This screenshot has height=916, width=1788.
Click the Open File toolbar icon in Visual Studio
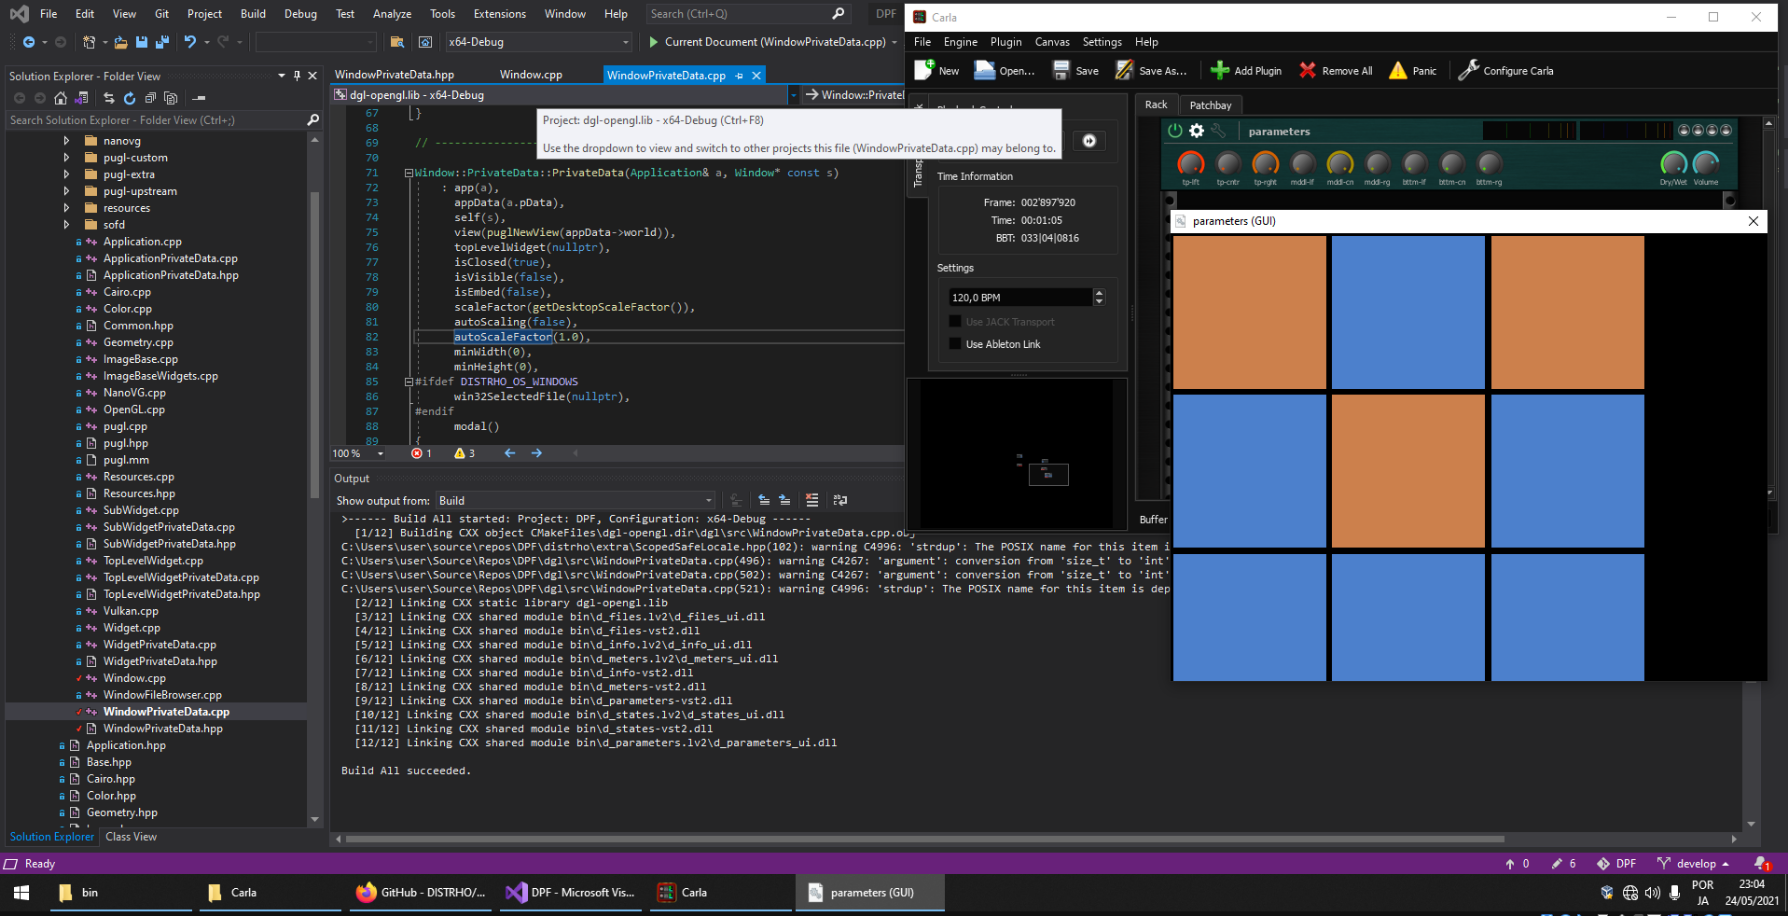coord(120,42)
